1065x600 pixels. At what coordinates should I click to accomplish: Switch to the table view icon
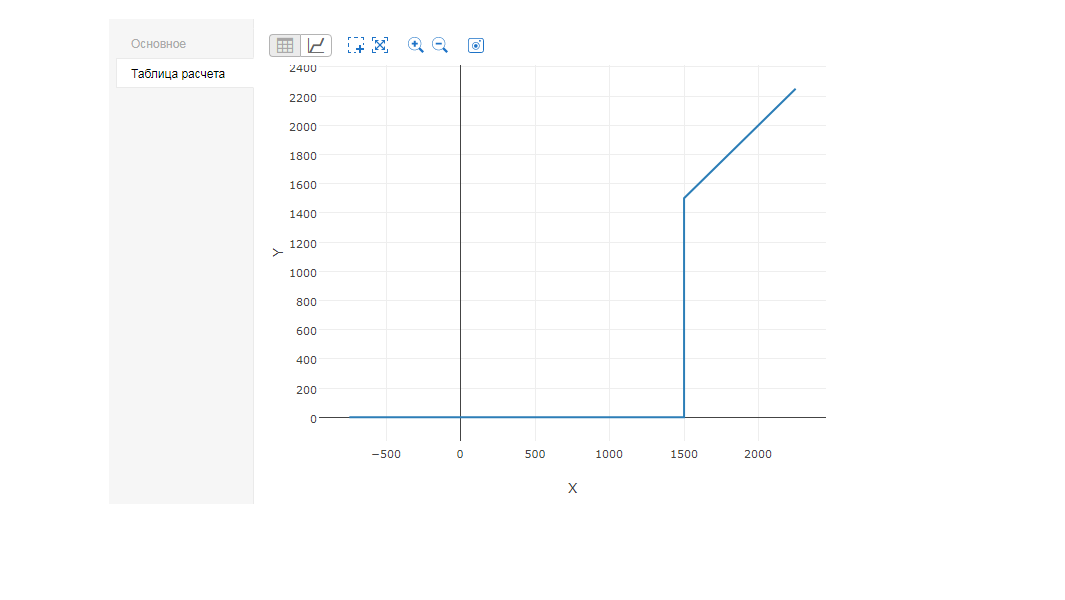tap(285, 45)
